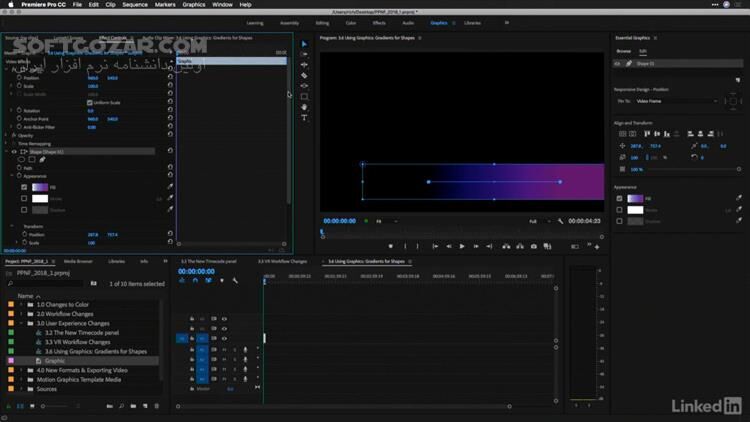Click the New Layer icon in Essential Graphics
The image size is (750, 422).
click(738, 80)
